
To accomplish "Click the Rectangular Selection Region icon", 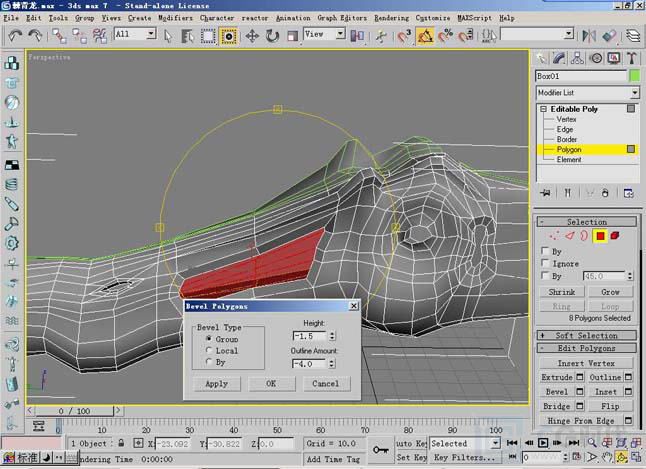I will pos(208,36).
